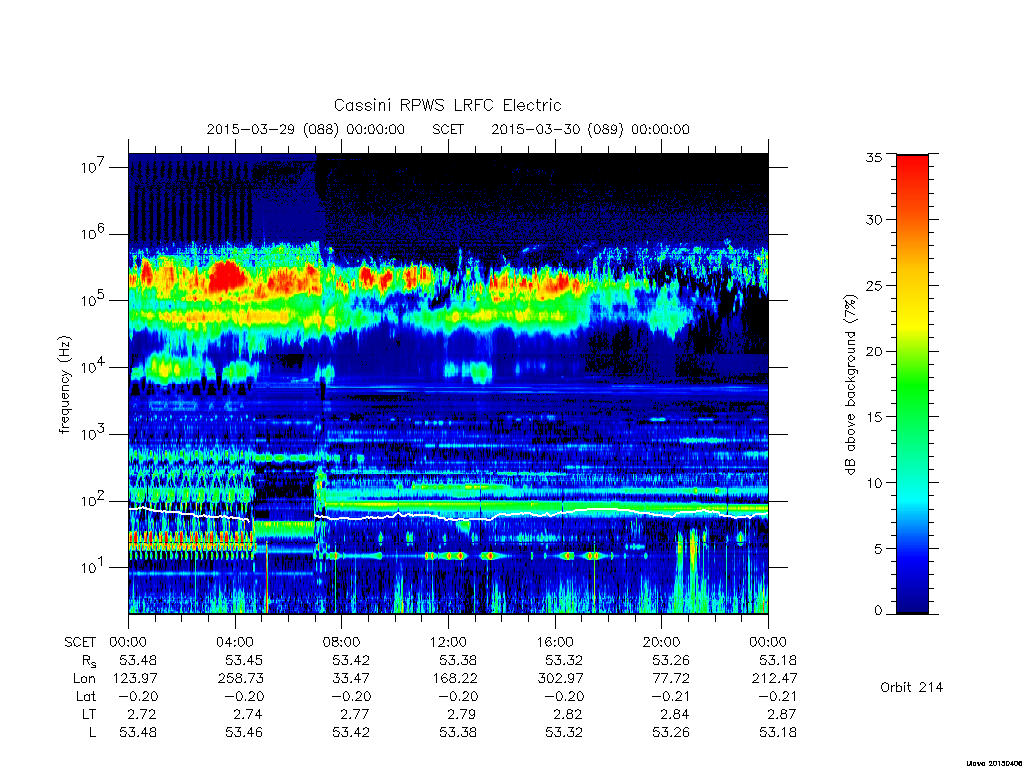Click the large red emission blob near 03:30
1024x768 pixels.
pyautogui.click(x=227, y=276)
